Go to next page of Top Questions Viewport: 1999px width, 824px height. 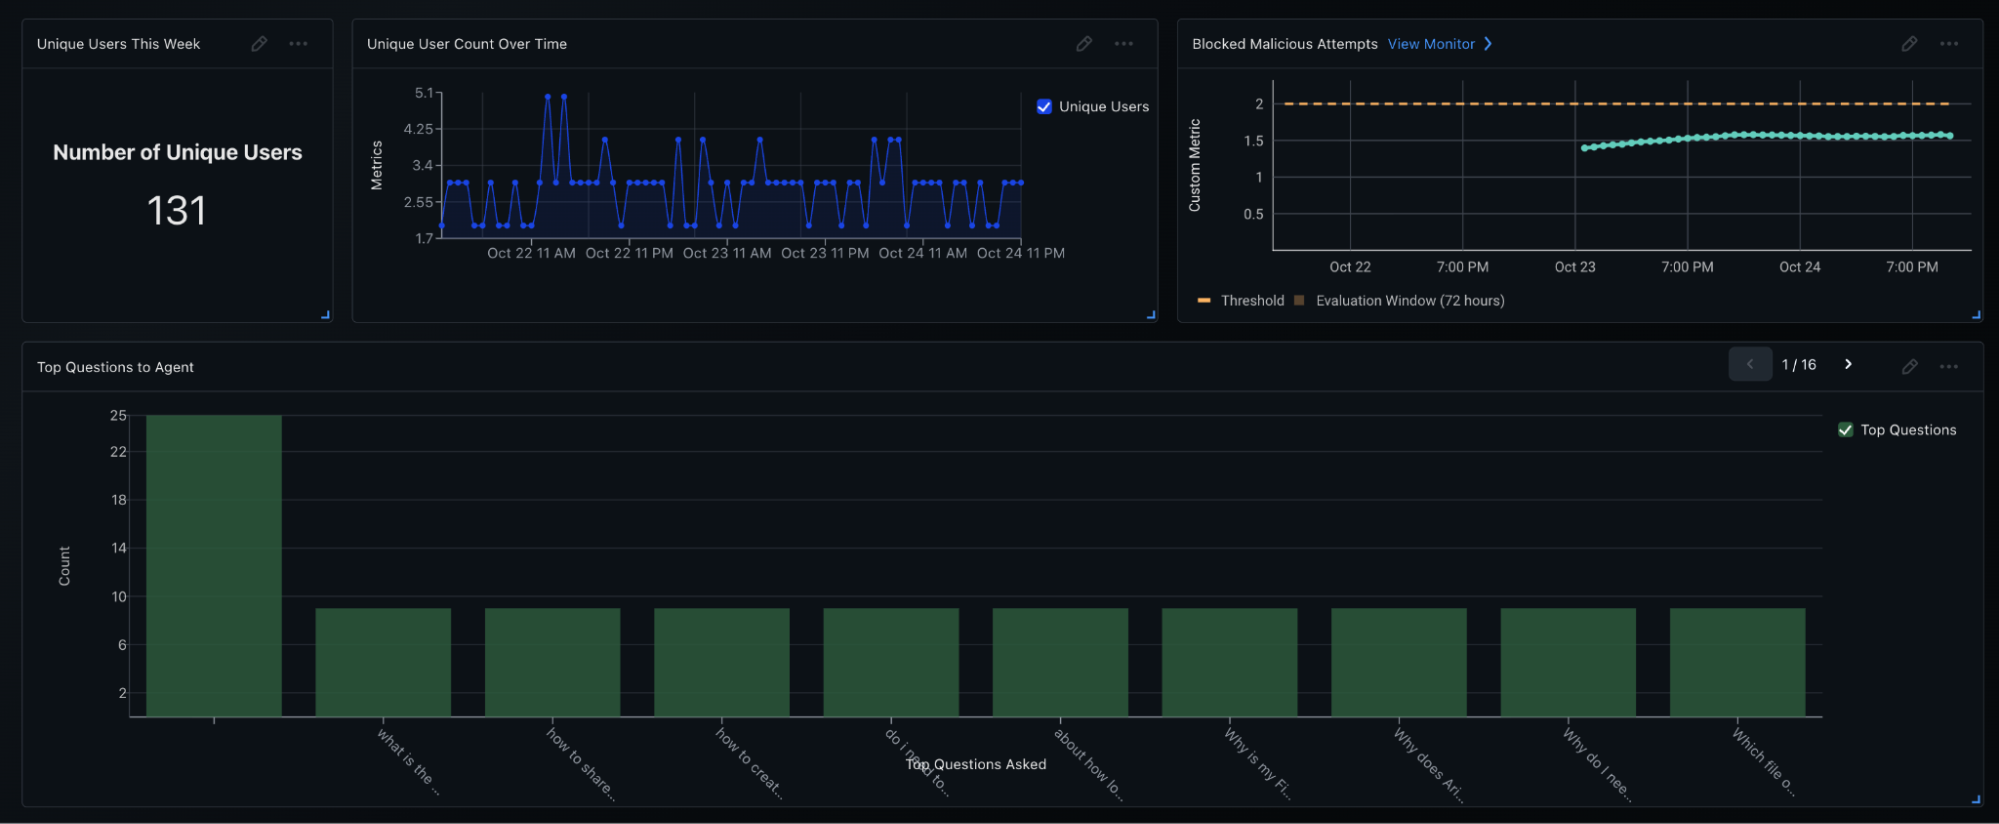(x=1848, y=365)
